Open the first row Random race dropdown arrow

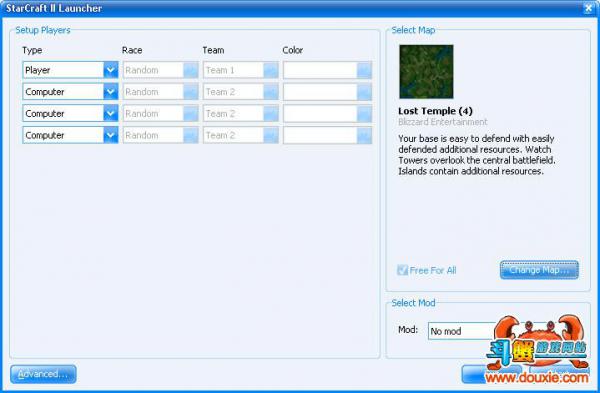[x=191, y=70]
